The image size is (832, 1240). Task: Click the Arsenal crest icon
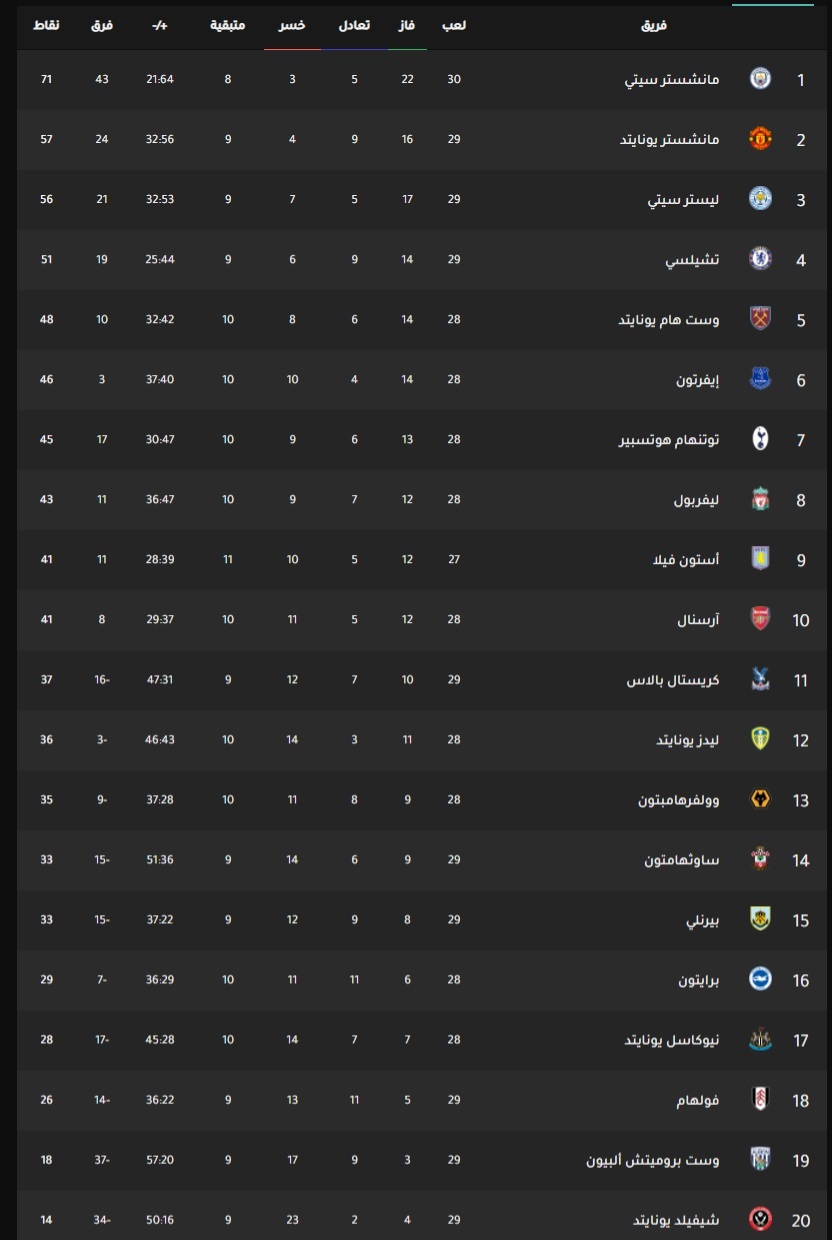pos(760,619)
